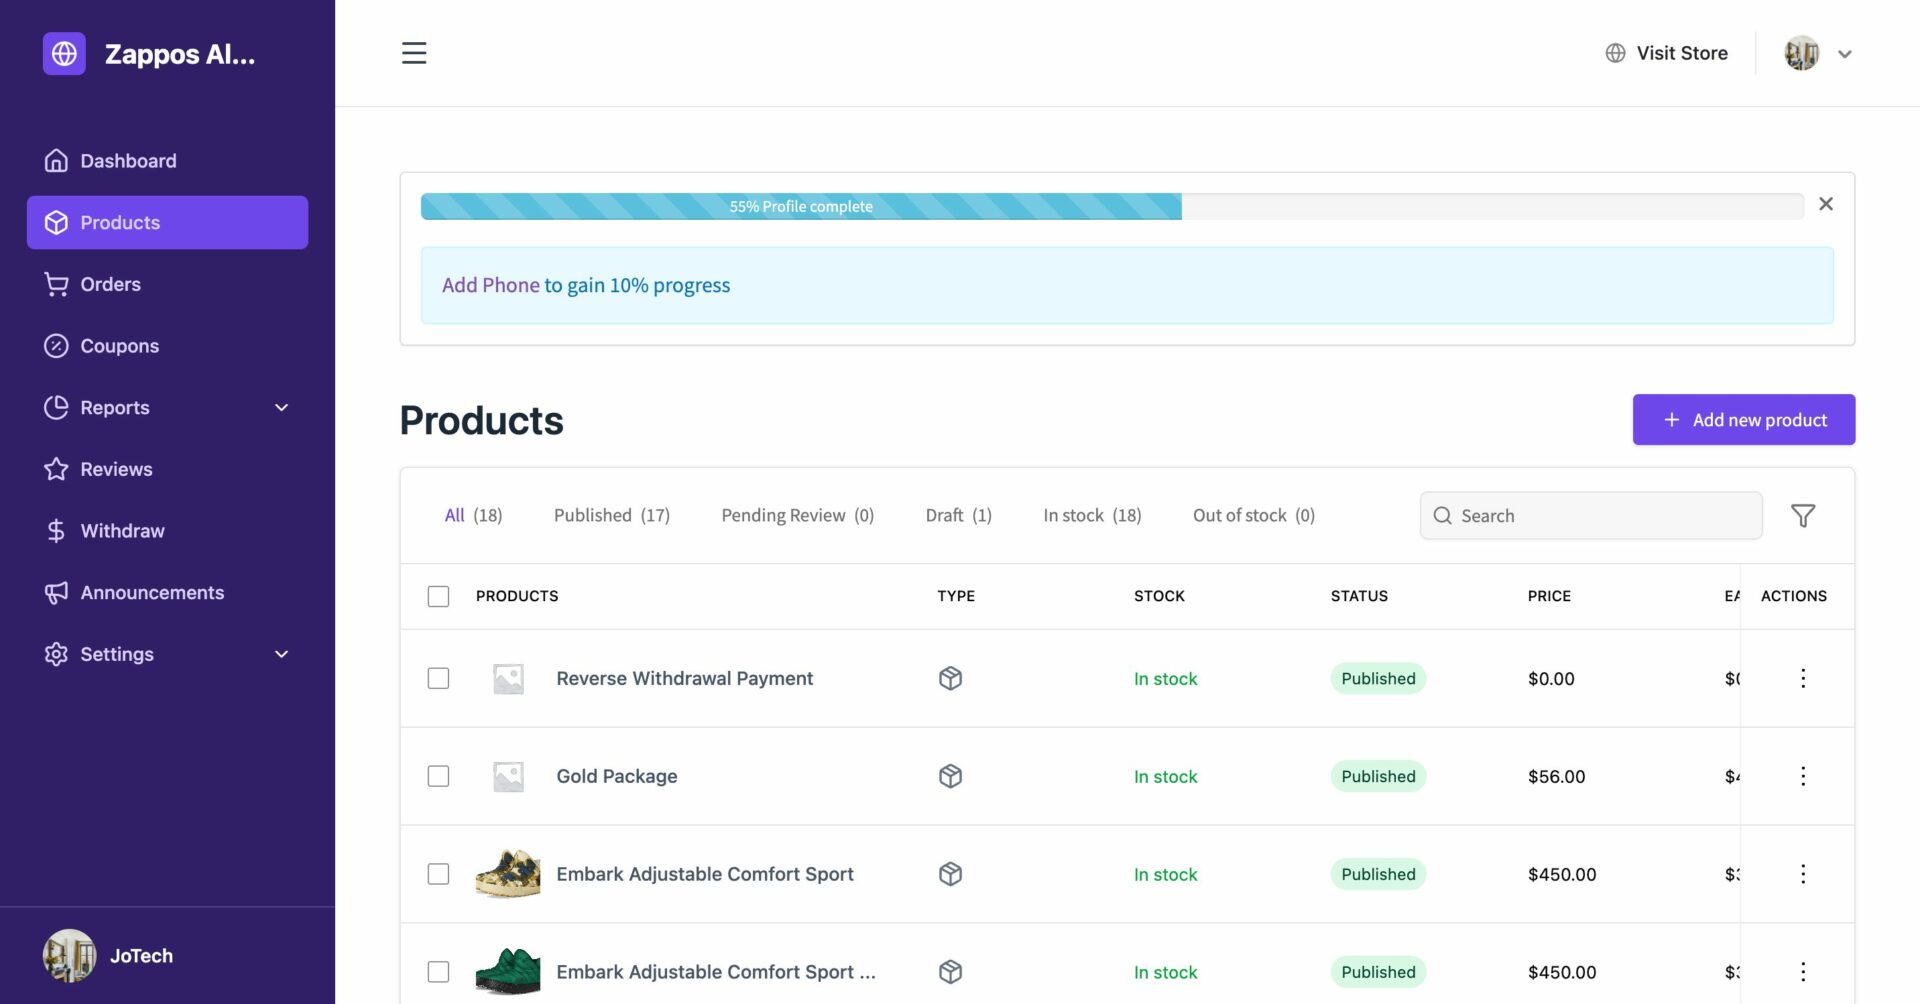Select the Dashboard home icon in sidebar
The height and width of the screenshot is (1004, 1920).
57,160
